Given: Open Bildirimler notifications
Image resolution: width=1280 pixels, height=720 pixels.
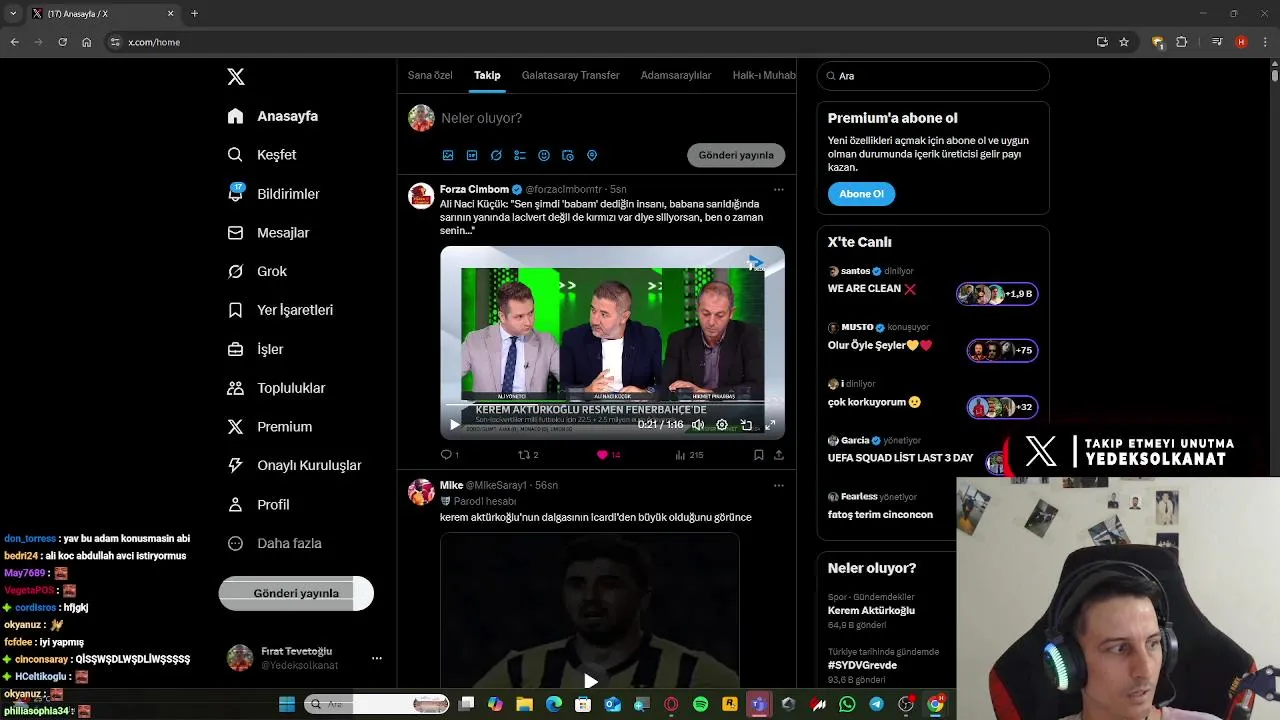Looking at the screenshot, I should click(x=274, y=194).
